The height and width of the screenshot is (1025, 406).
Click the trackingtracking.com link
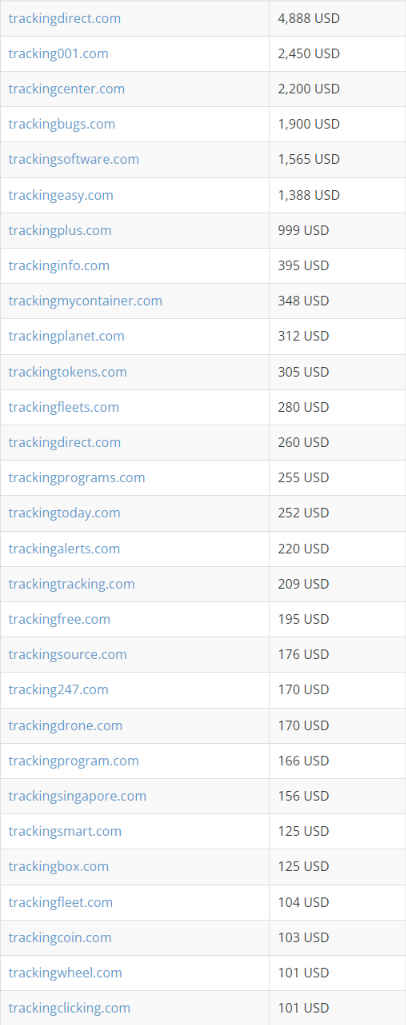71,584
